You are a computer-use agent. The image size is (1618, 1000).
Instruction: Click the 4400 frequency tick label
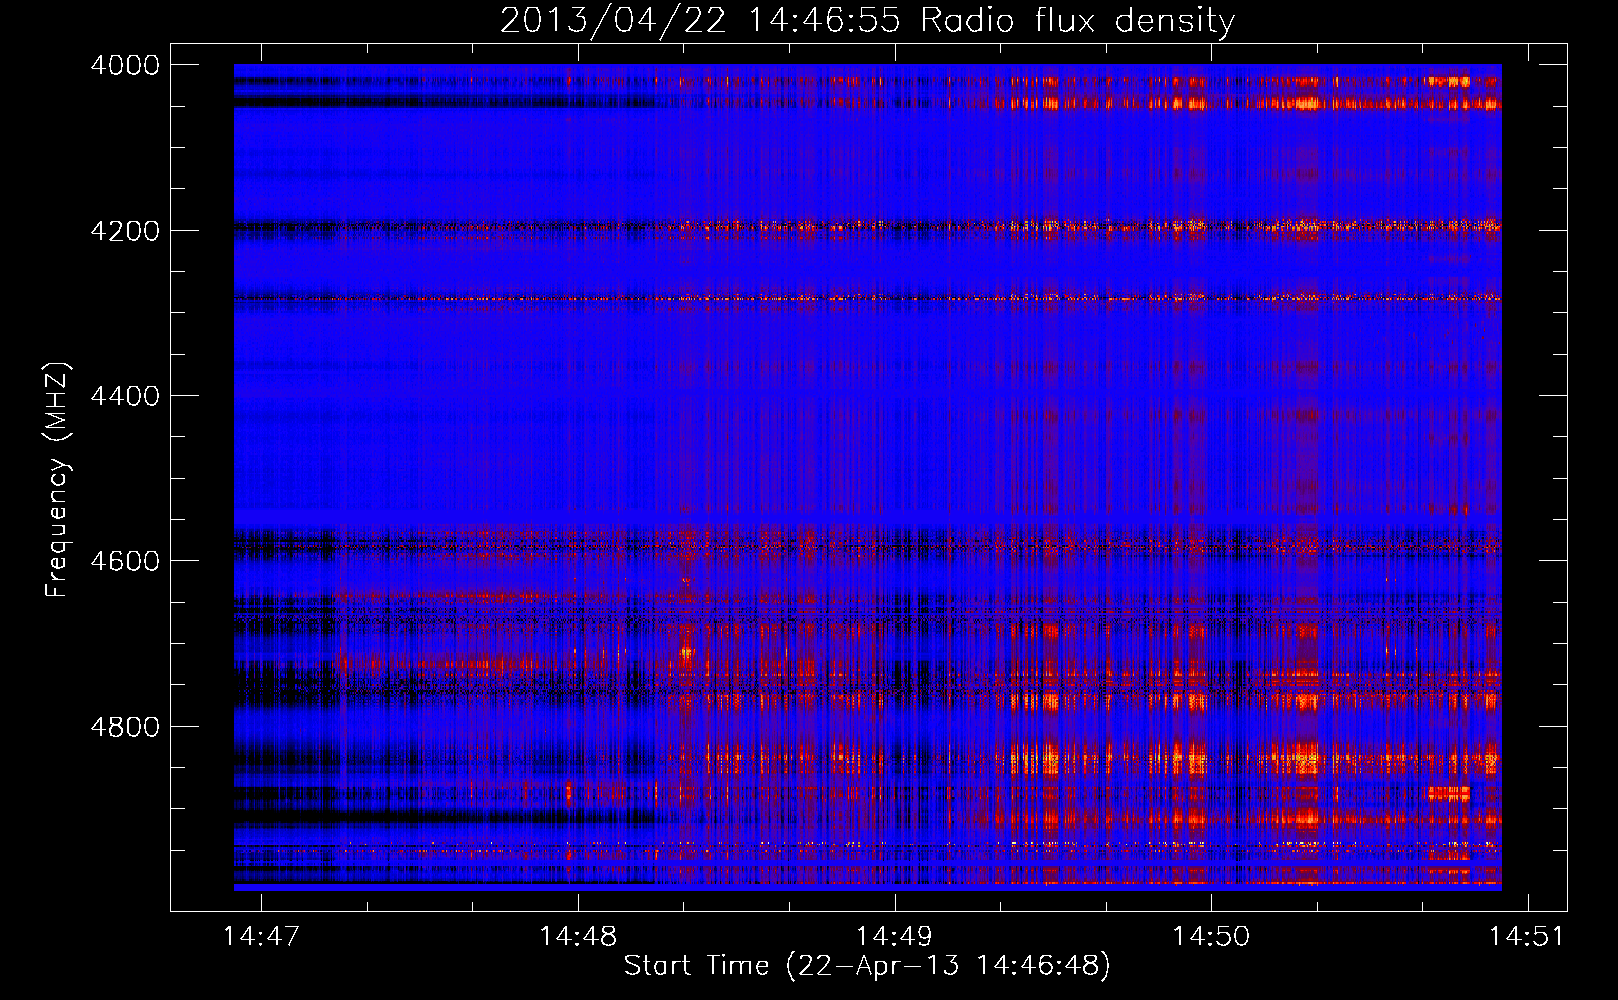click(x=125, y=396)
